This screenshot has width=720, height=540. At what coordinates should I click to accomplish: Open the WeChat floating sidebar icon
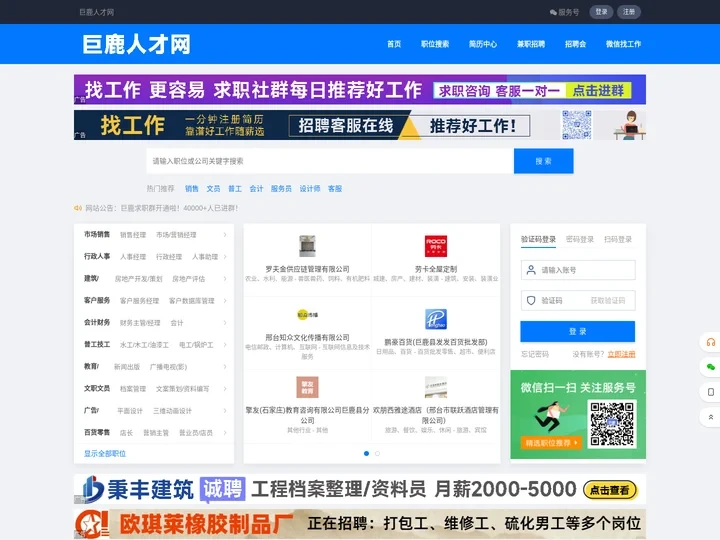pyautogui.click(x=711, y=367)
